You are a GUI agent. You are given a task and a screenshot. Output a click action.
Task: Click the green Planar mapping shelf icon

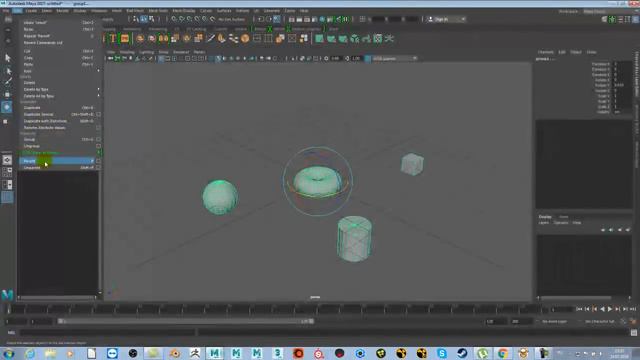pos(320,39)
